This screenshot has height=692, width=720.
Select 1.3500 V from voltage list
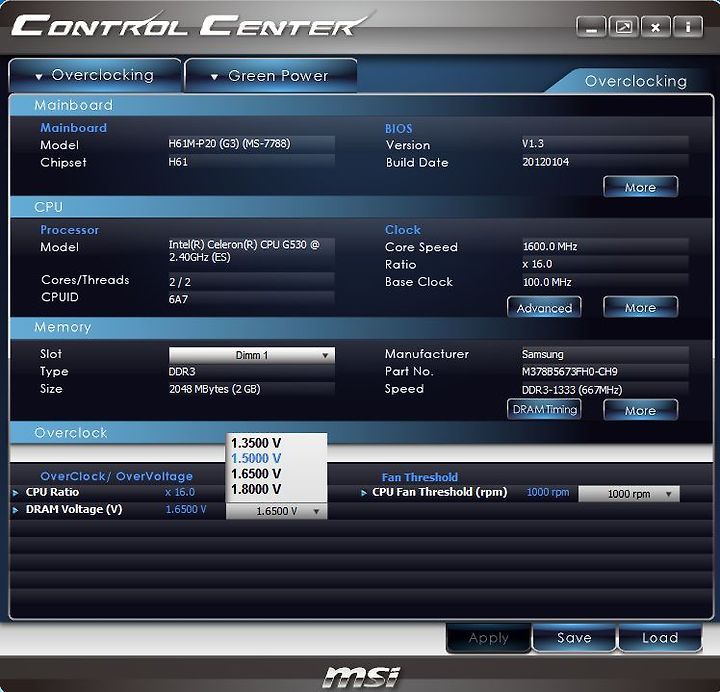[x=256, y=443]
